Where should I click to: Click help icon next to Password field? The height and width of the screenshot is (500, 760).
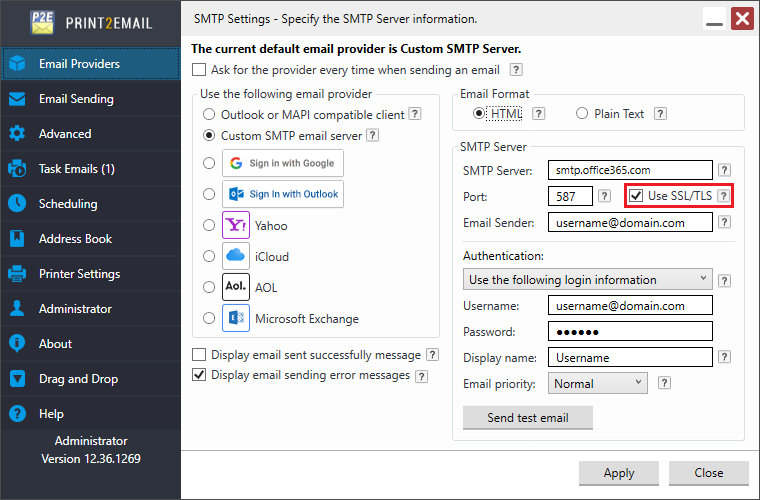click(x=724, y=331)
